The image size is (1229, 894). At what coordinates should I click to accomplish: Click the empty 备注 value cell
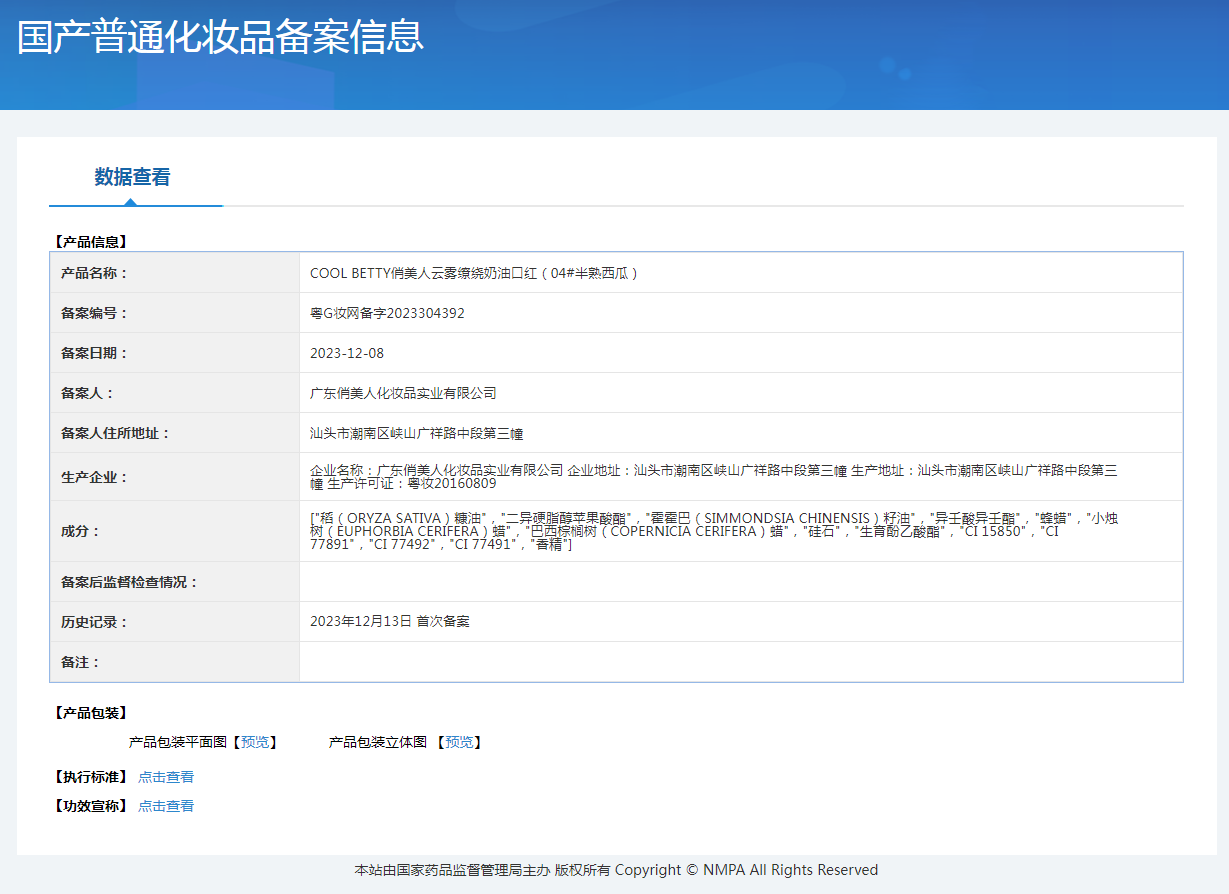(x=740, y=662)
